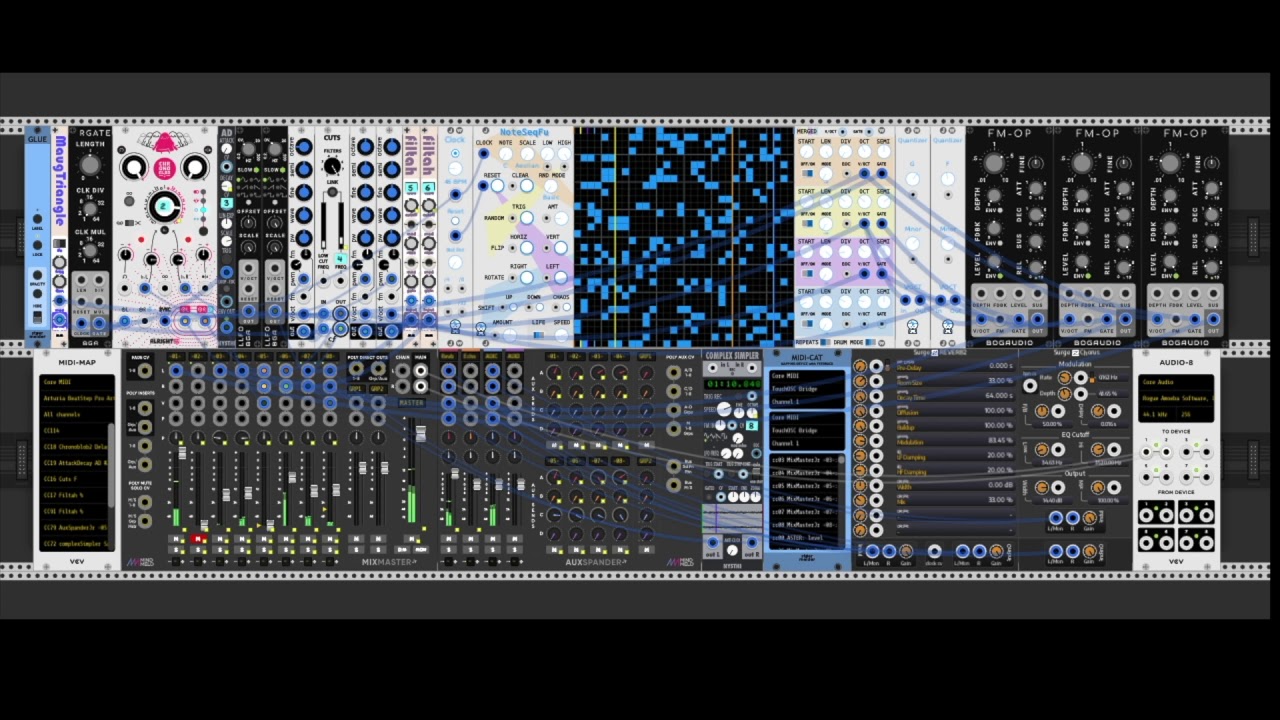Open the MIDI-MAP Arturia Beatstep device dropdown
The width and height of the screenshot is (1280, 720).
point(77,398)
